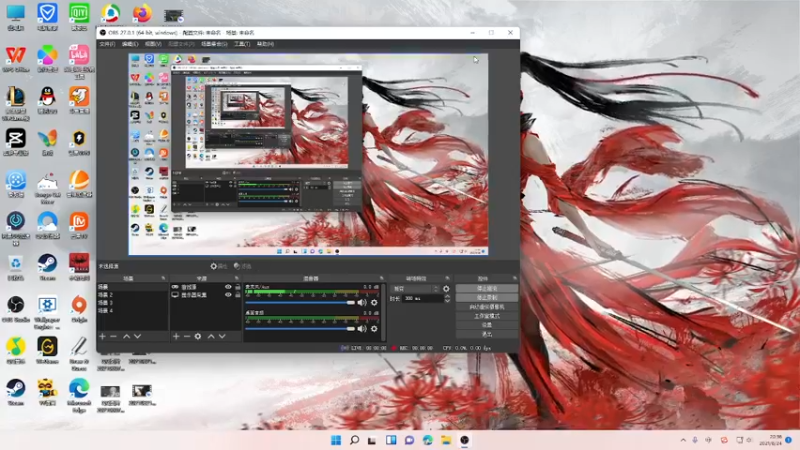Adjust the Mic/Aux volume slider
800x450 pixels.
[300, 303]
